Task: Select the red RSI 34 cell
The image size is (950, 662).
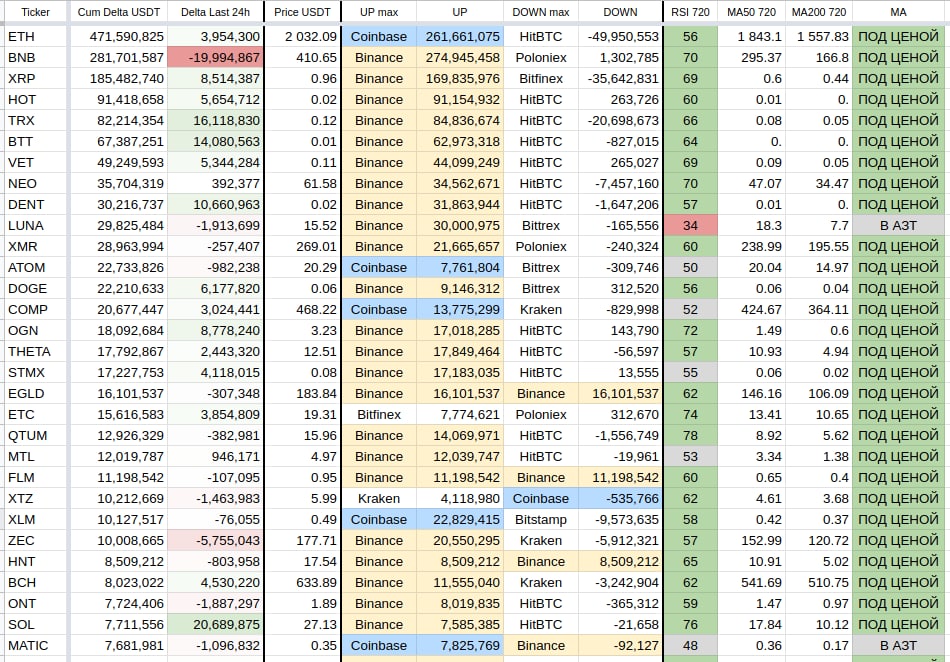Action: coord(690,226)
